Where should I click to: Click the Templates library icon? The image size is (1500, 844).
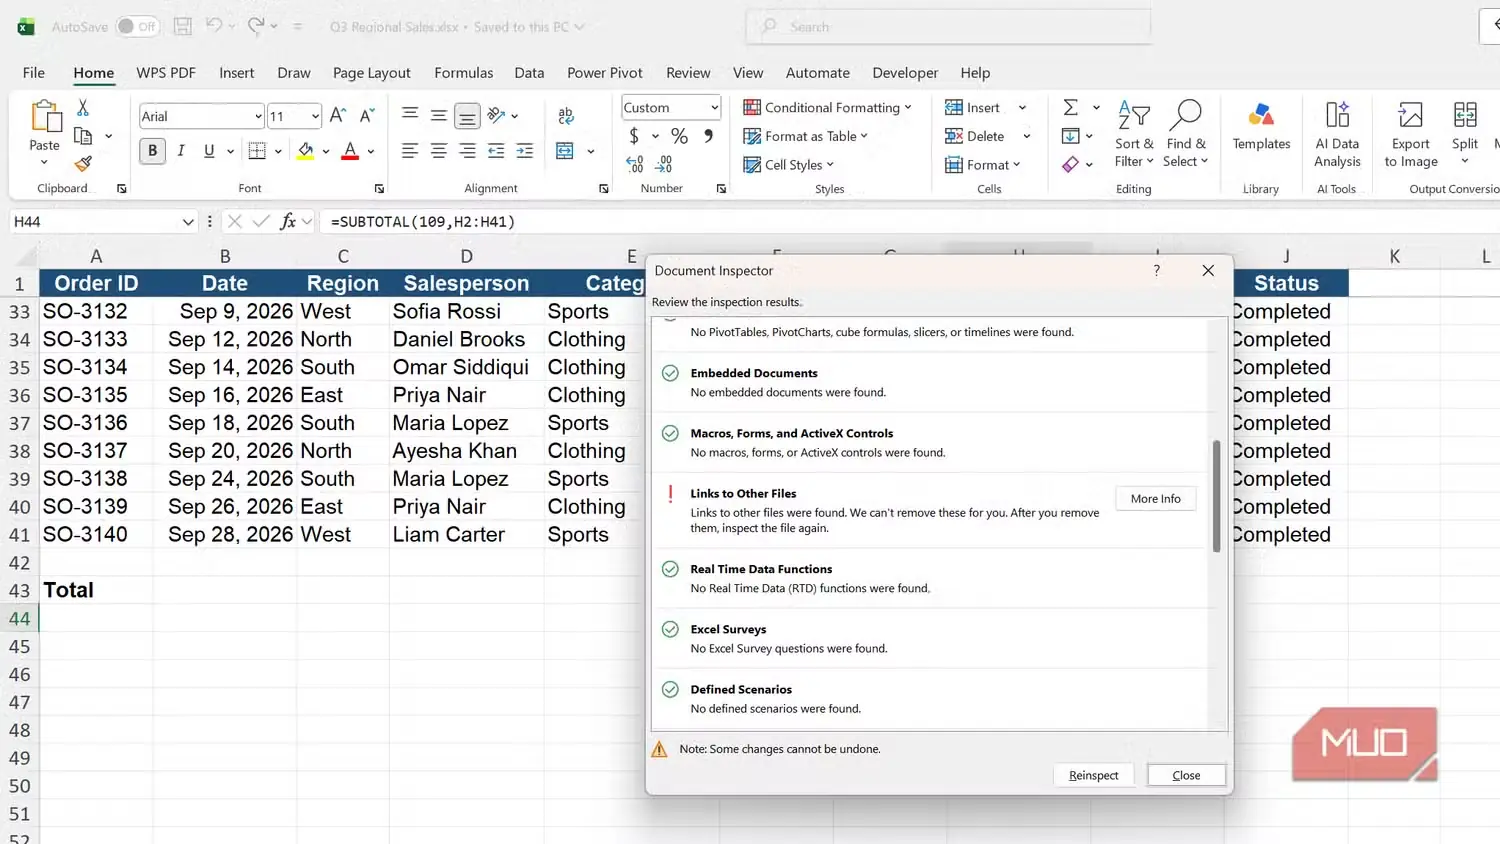click(x=1261, y=127)
